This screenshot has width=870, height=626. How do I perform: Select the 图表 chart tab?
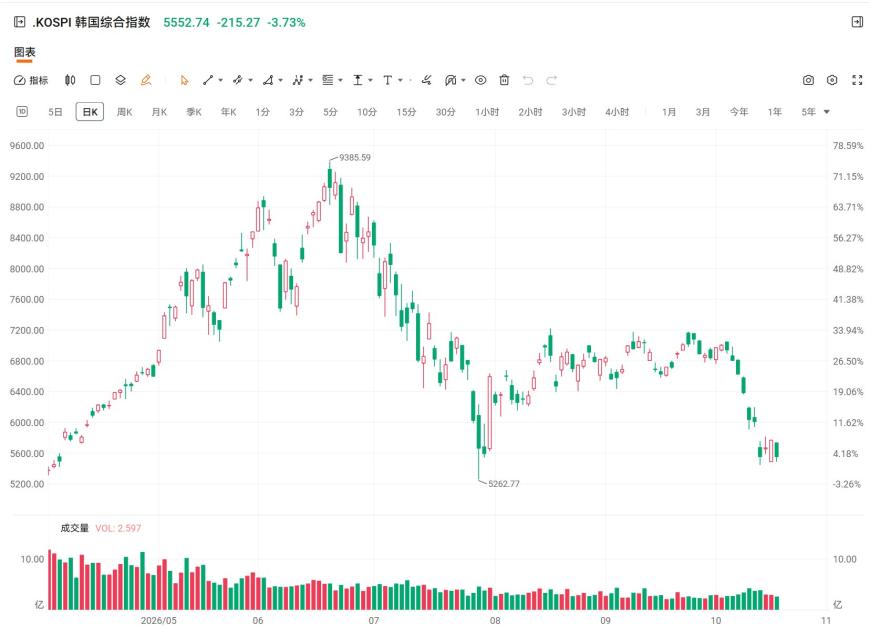[24, 52]
